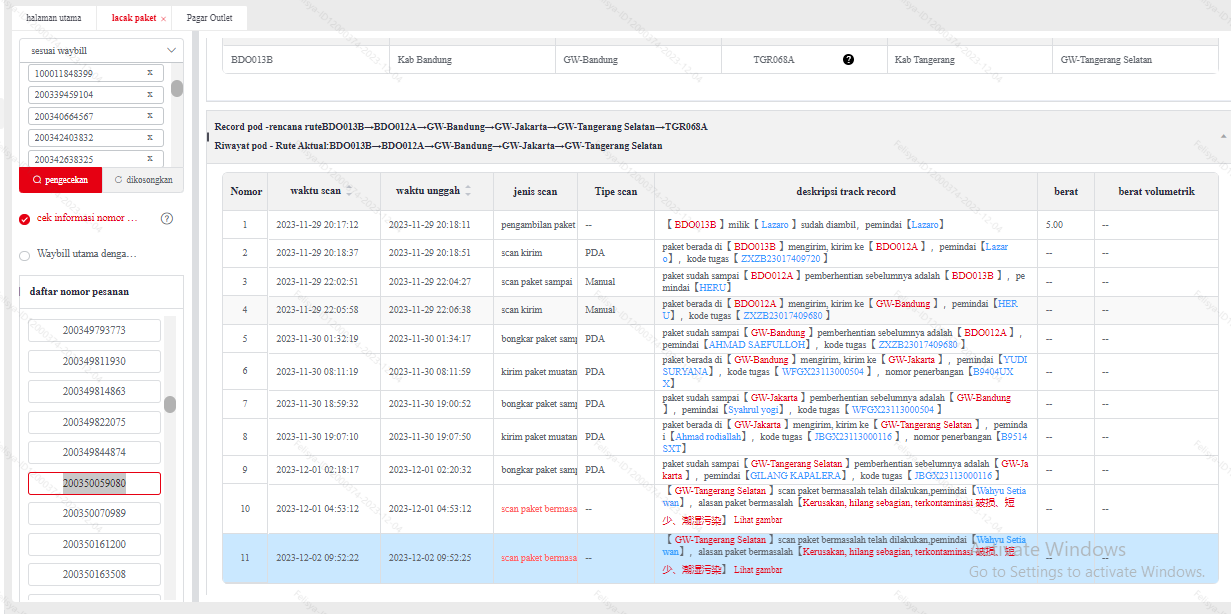Select order number 200349811930
This screenshot has height=614, width=1231.
94,361
